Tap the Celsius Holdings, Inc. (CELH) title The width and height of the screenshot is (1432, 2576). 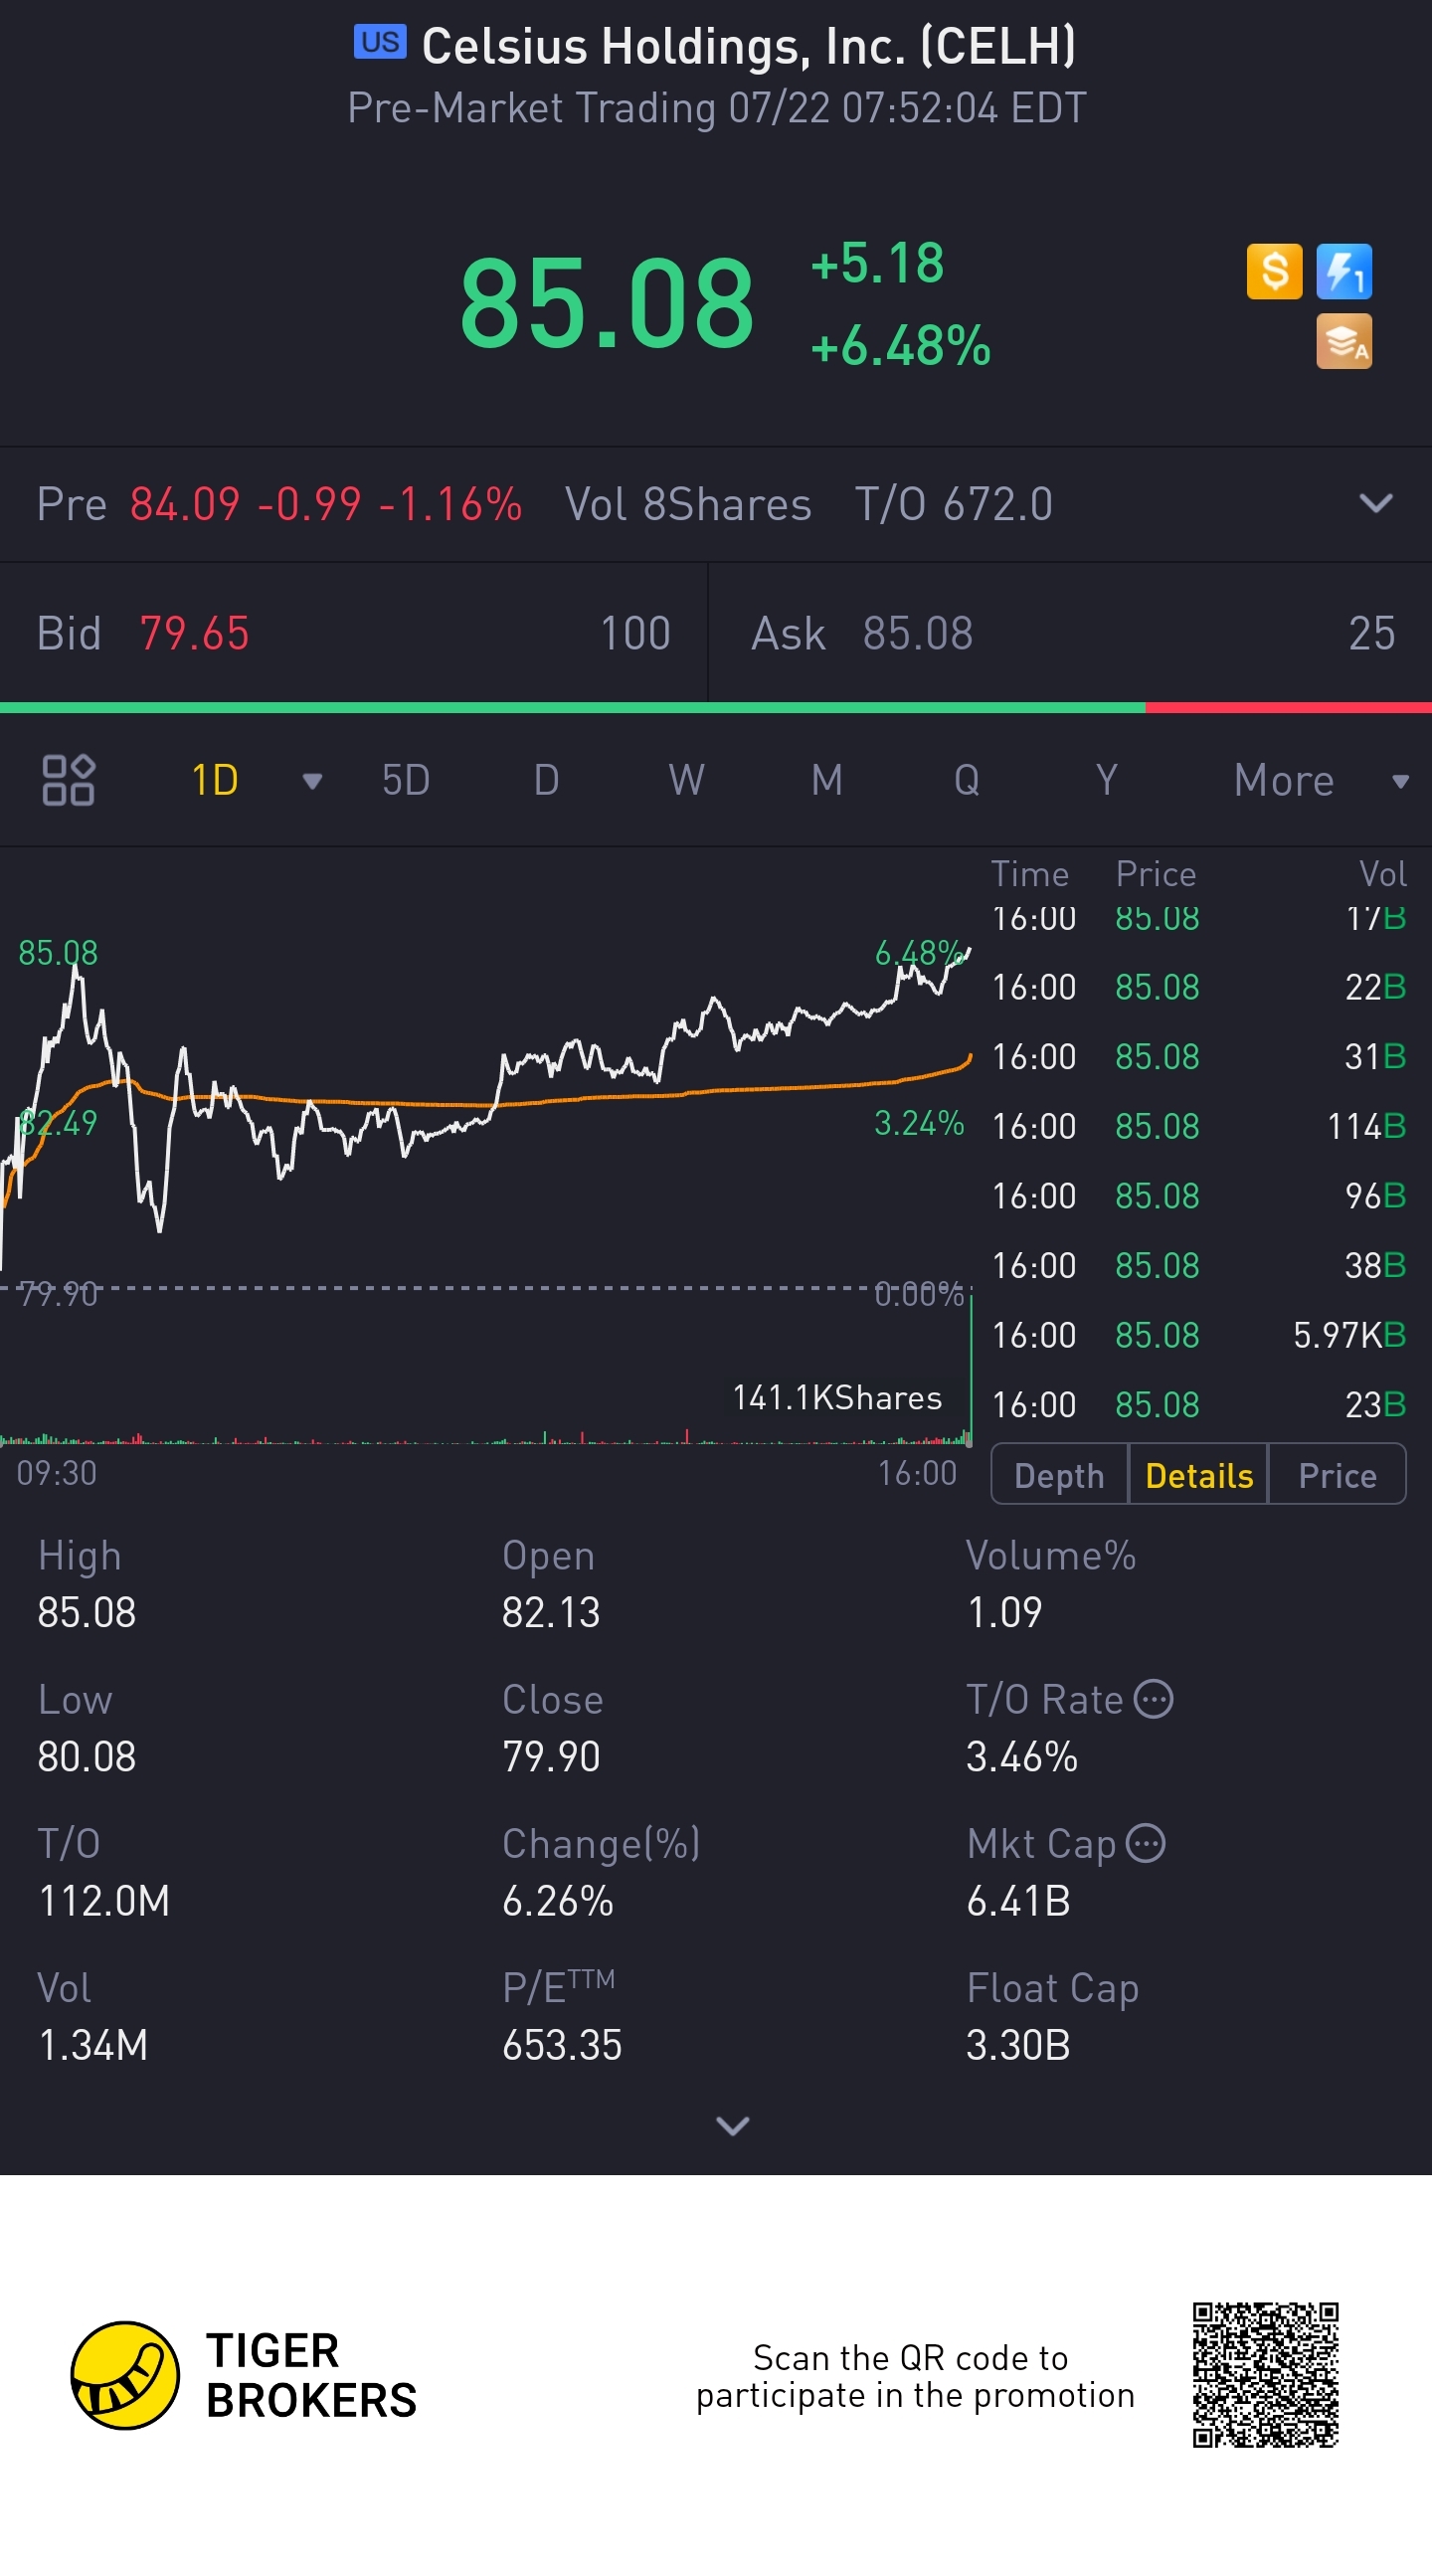[748, 46]
